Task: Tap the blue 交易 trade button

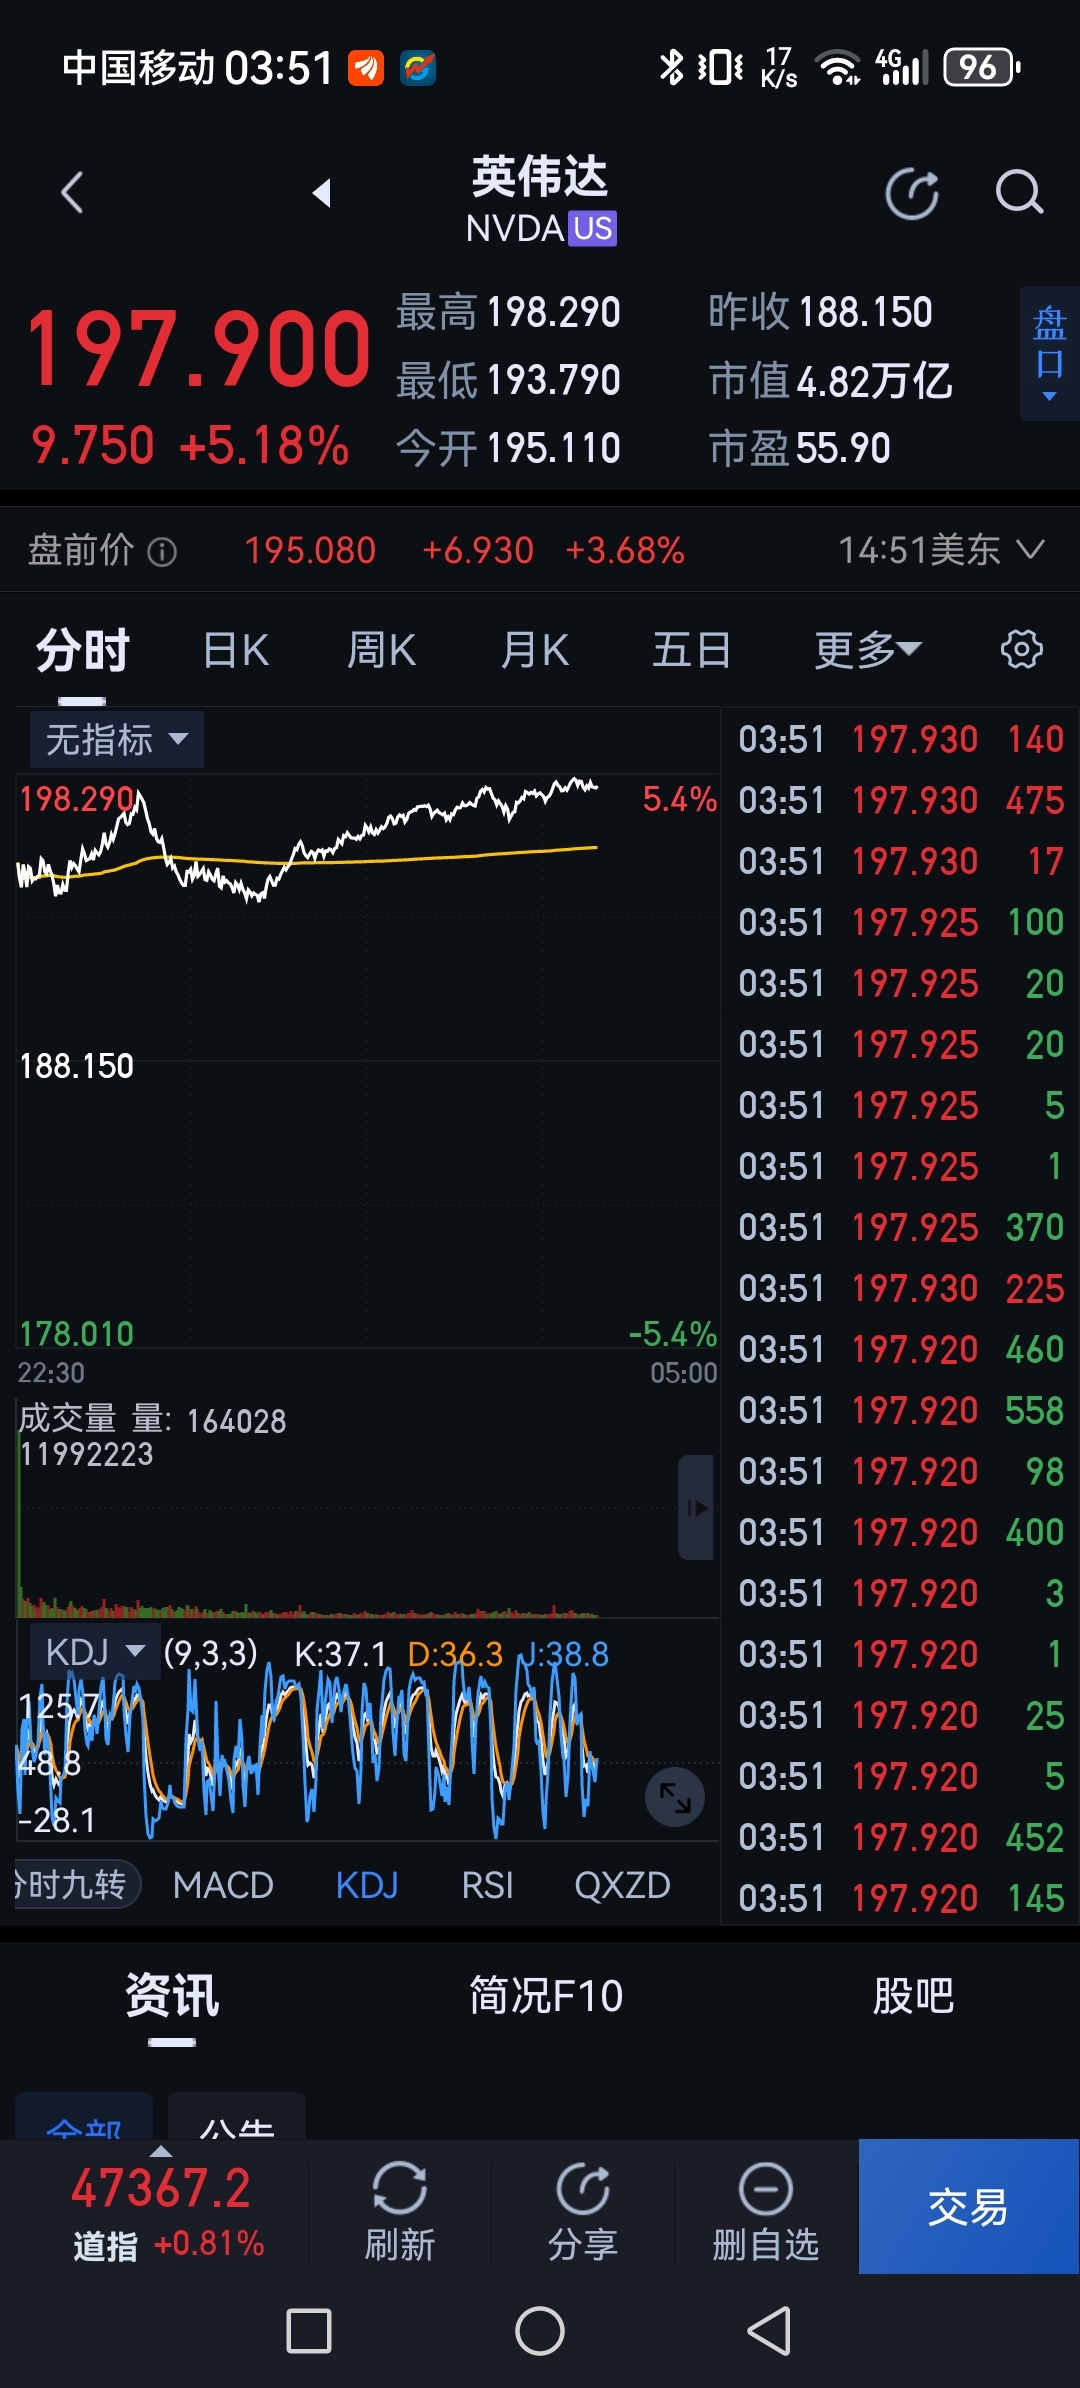Action: (x=968, y=2207)
